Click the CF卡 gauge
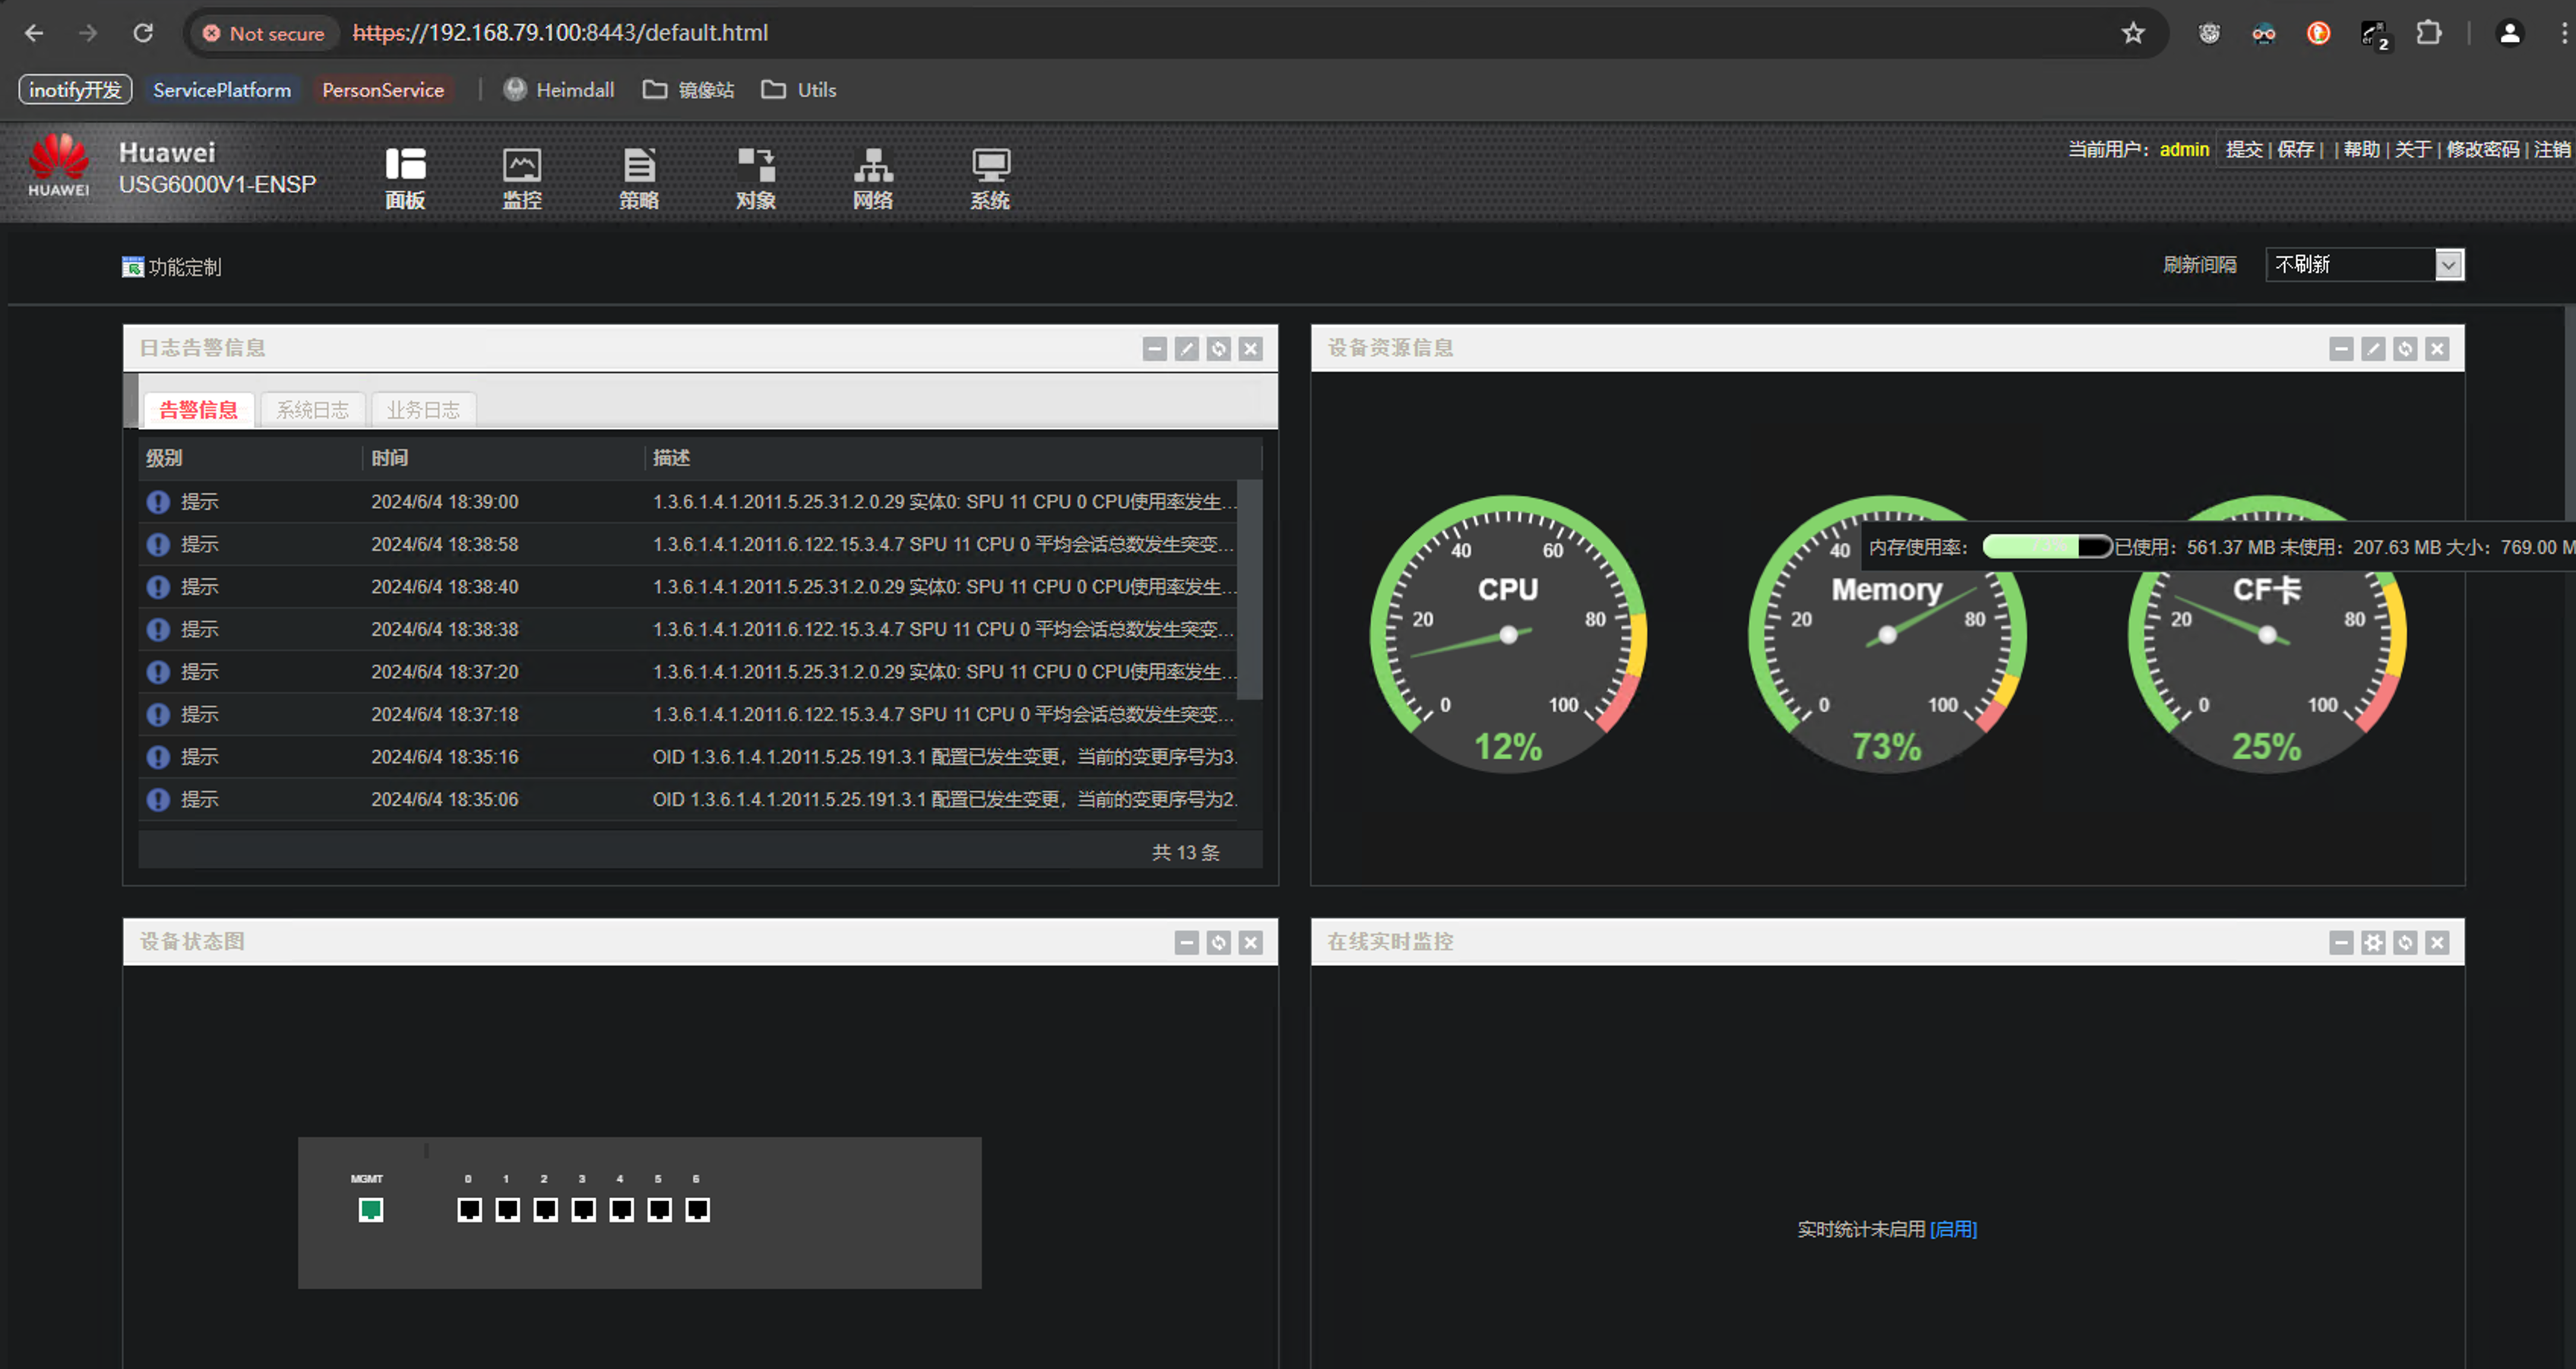 tap(2267, 634)
